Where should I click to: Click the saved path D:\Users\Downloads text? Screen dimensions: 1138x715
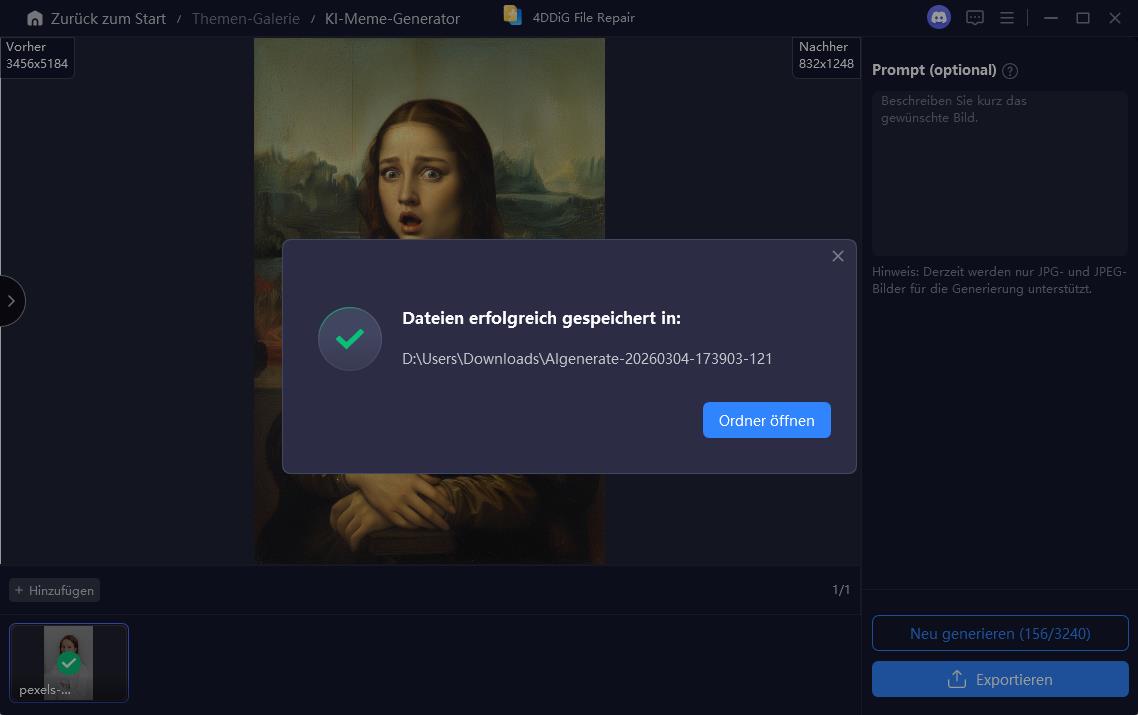point(587,359)
